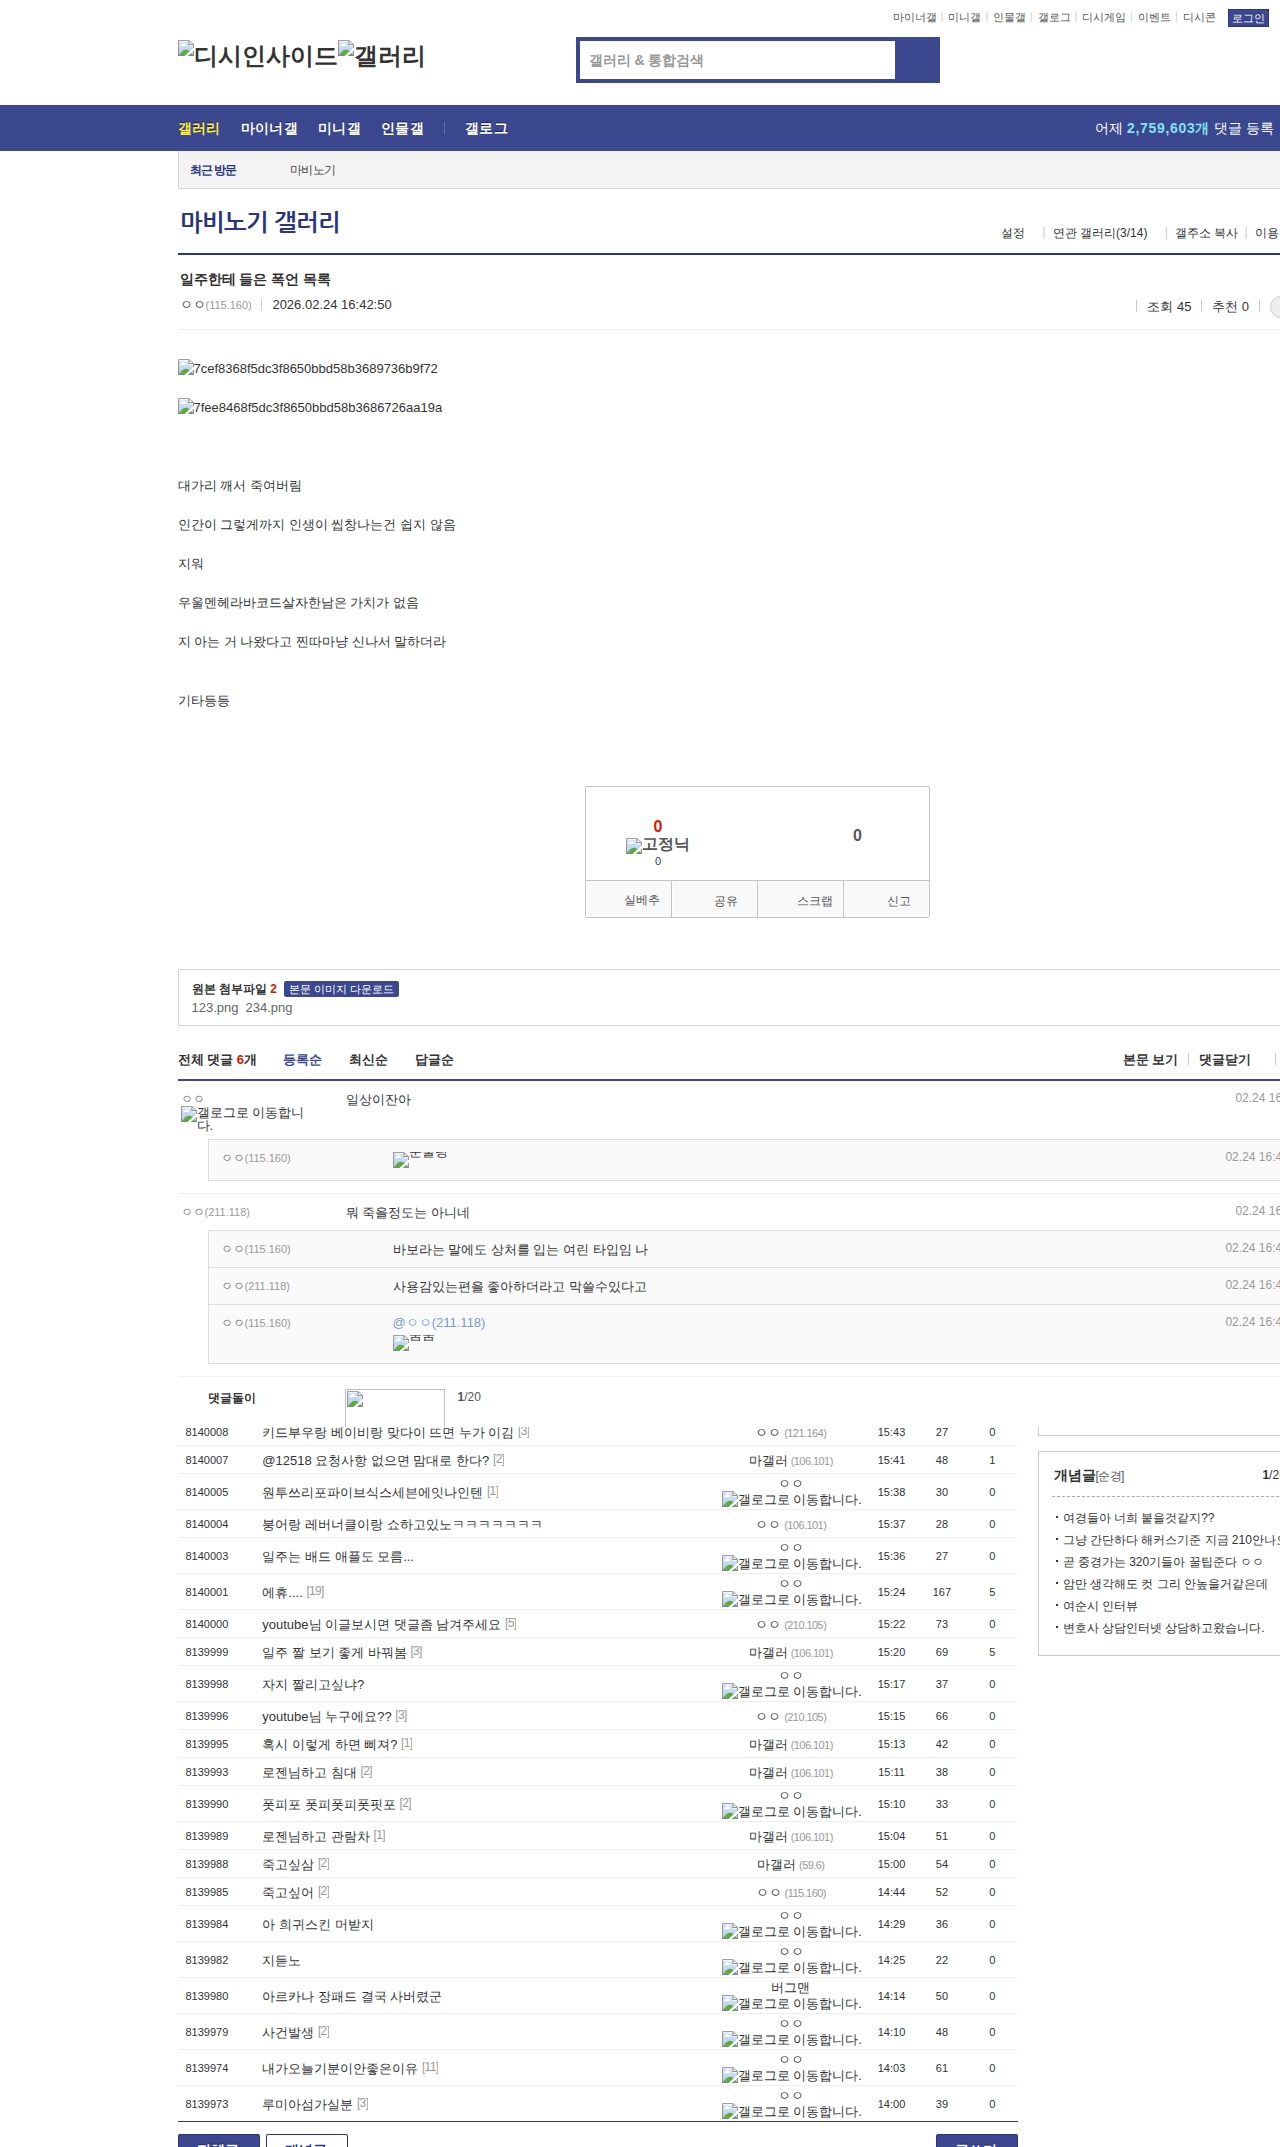Open 이벤트 in the top utility links

coord(1154,18)
